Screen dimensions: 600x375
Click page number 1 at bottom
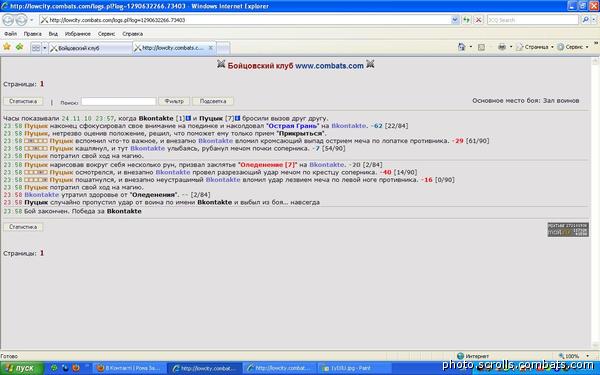pyautogui.click(x=42, y=253)
